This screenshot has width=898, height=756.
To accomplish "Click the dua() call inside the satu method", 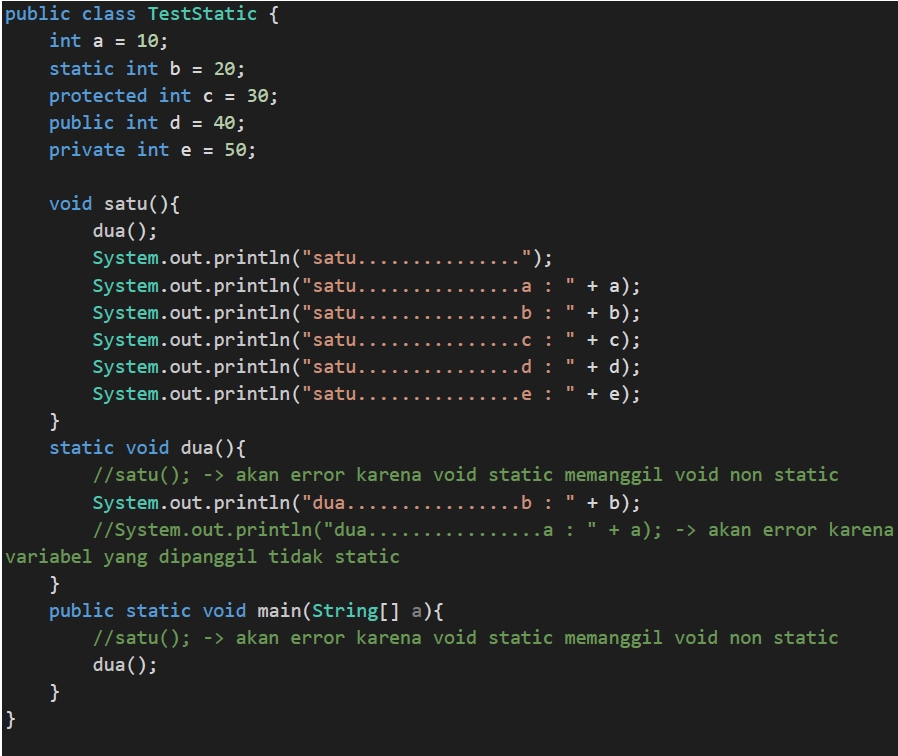I will [124, 231].
